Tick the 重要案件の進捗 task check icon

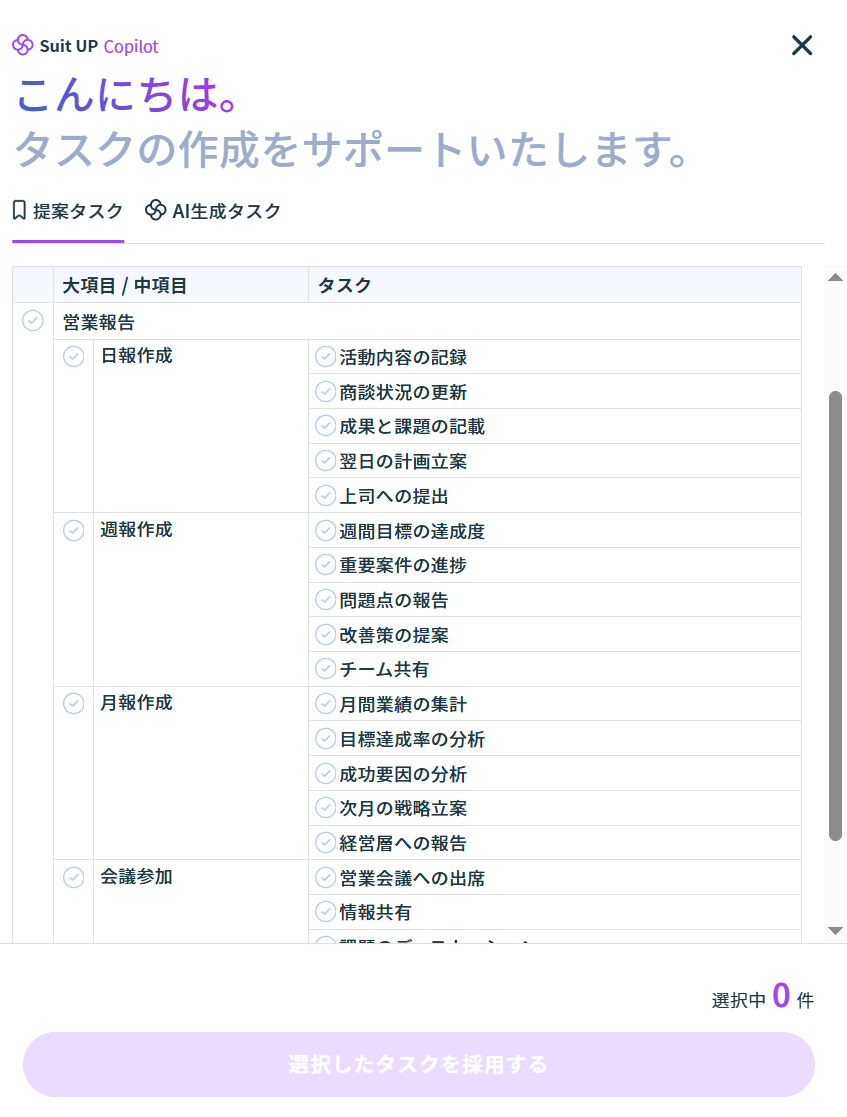325,565
